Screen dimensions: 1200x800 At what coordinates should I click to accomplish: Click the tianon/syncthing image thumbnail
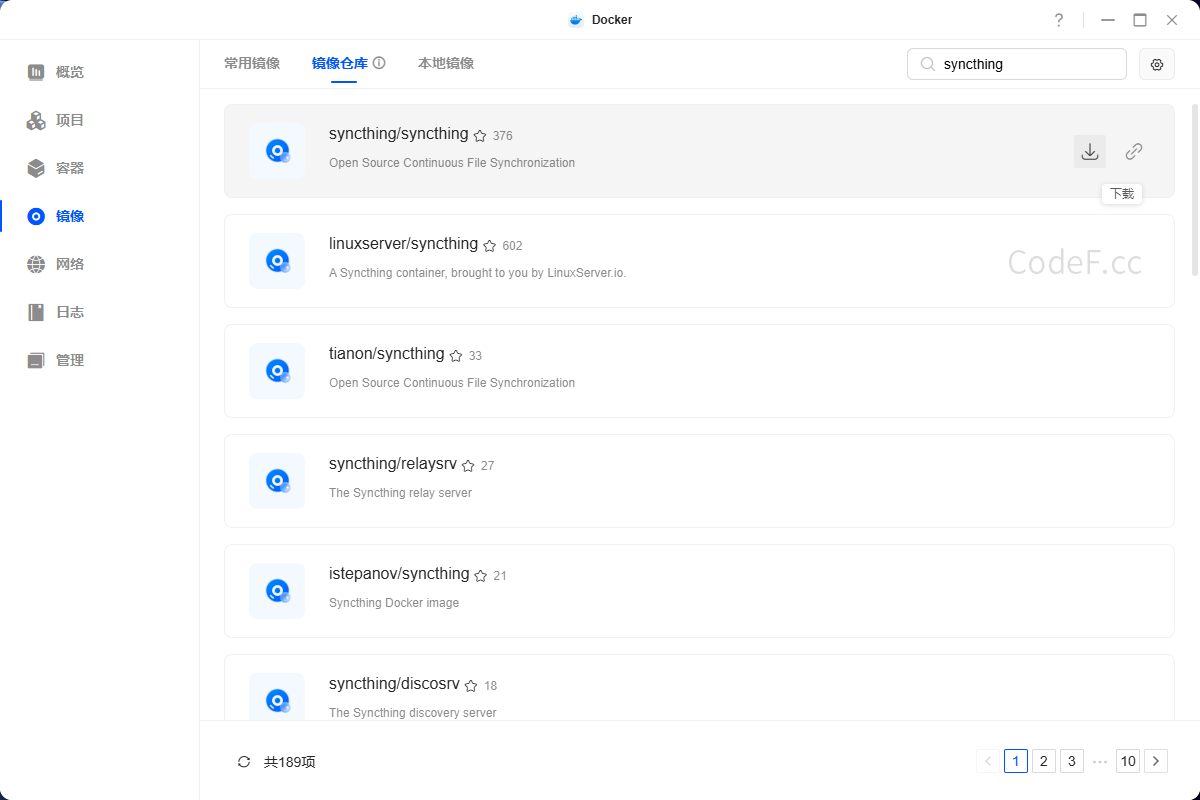277,371
